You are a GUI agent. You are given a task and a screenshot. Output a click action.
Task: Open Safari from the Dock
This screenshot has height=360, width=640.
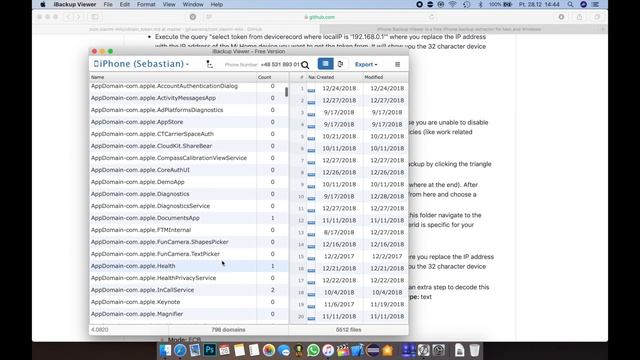coord(180,350)
